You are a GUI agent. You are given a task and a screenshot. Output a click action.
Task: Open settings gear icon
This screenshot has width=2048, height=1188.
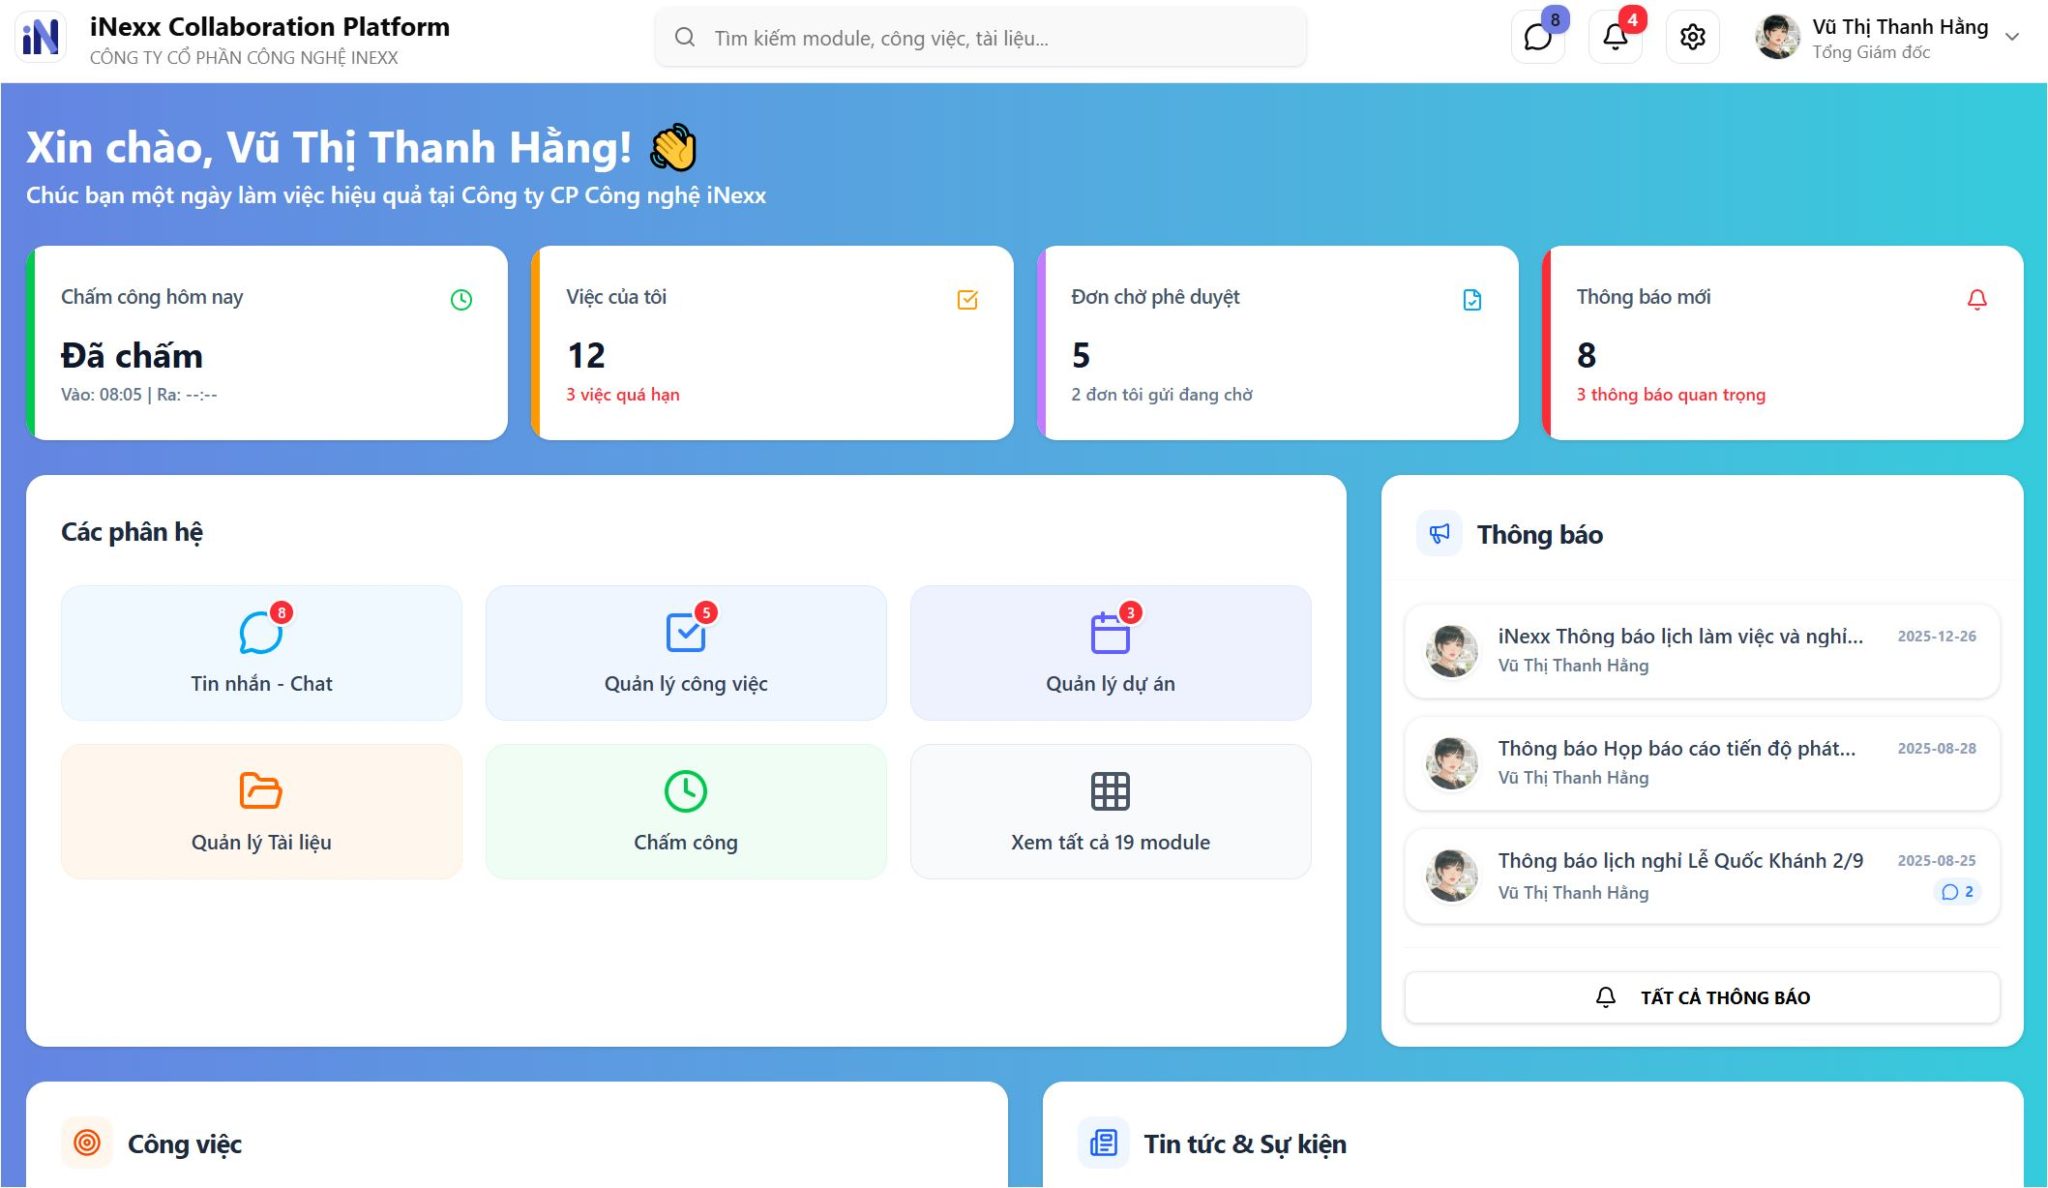click(x=1692, y=38)
